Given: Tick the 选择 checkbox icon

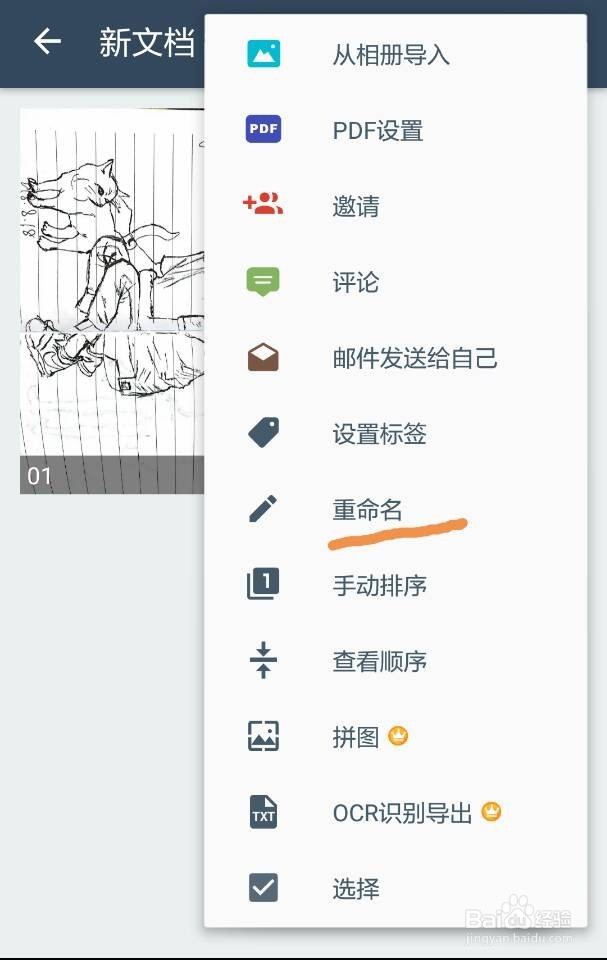Looking at the screenshot, I should pyautogui.click(x=263, y=888).
